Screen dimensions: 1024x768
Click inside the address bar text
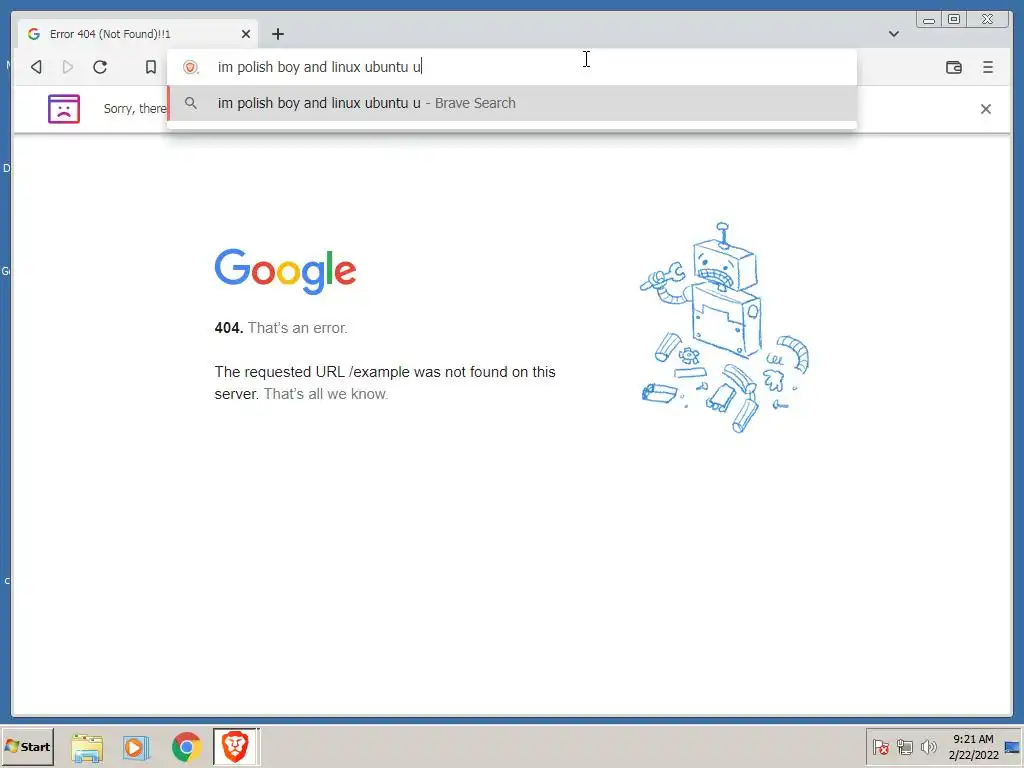[x=320, y=67]
